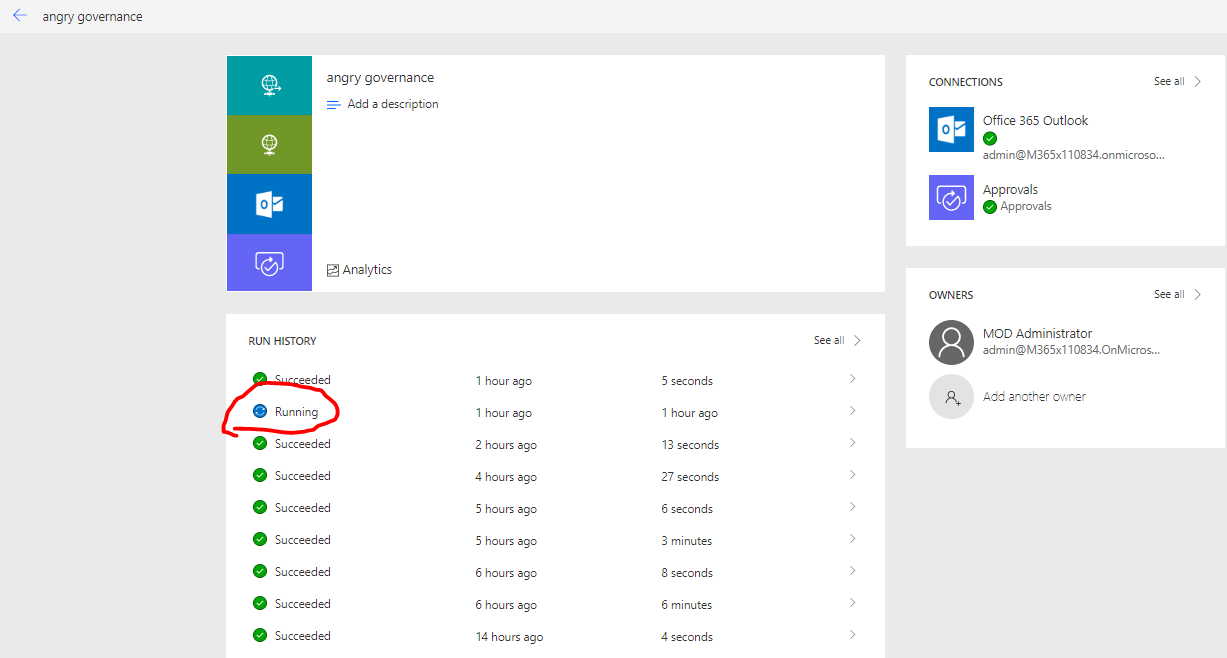The height and width of the screenshot is (658, 1227).
Task: Click the purple Approvals tile in flow card
Action: (269, 263)
